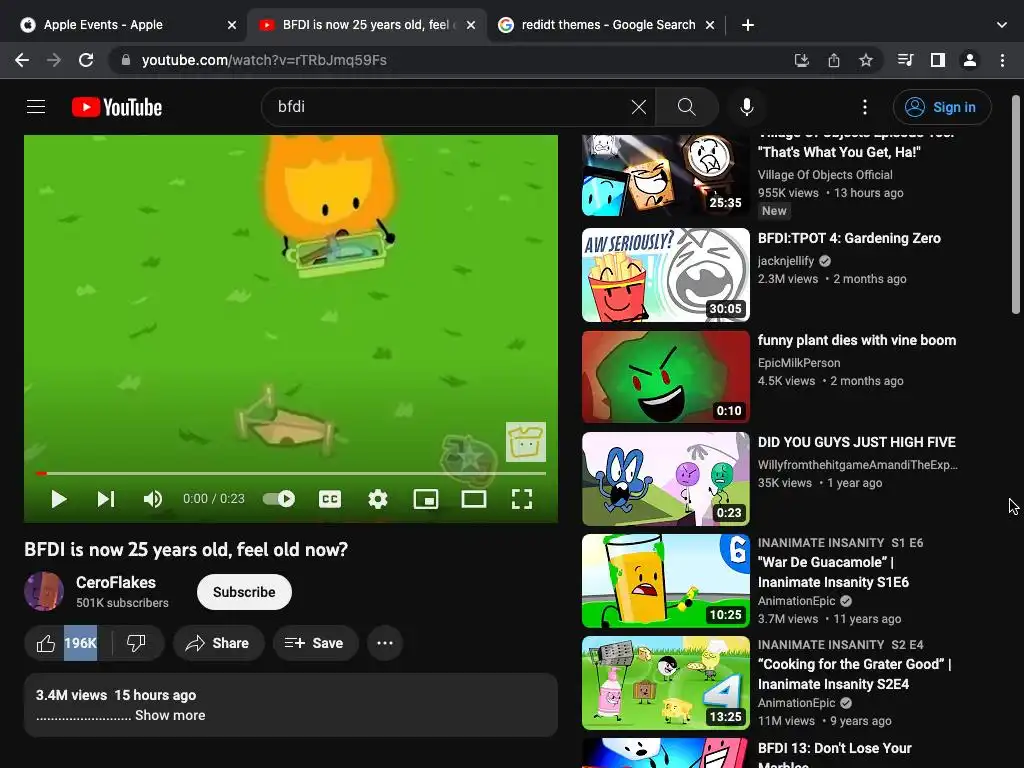1024x768 pixels.
Task: Share the video
Action: tap(218, 643)
